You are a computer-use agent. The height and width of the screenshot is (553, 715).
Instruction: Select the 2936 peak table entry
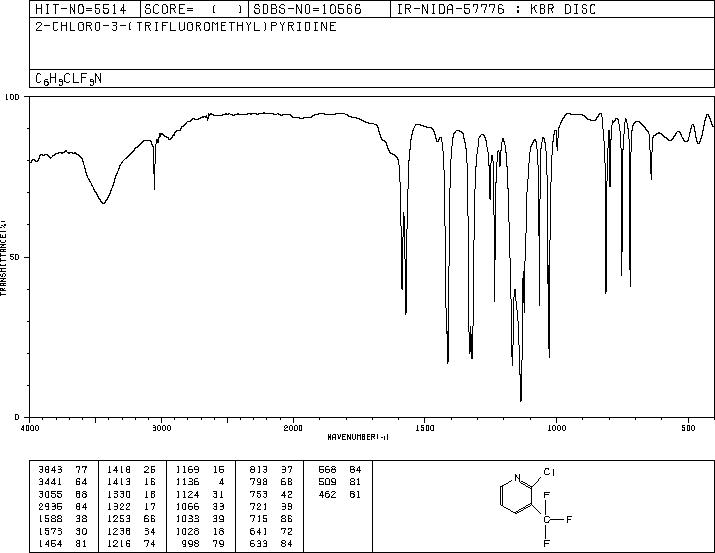(x=63, y=506)
